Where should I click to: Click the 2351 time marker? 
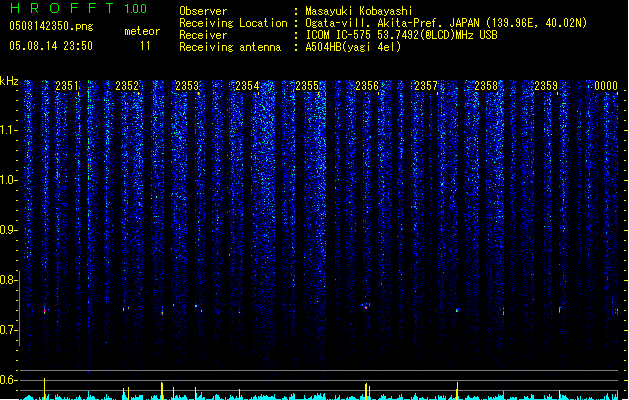[67, 86]
